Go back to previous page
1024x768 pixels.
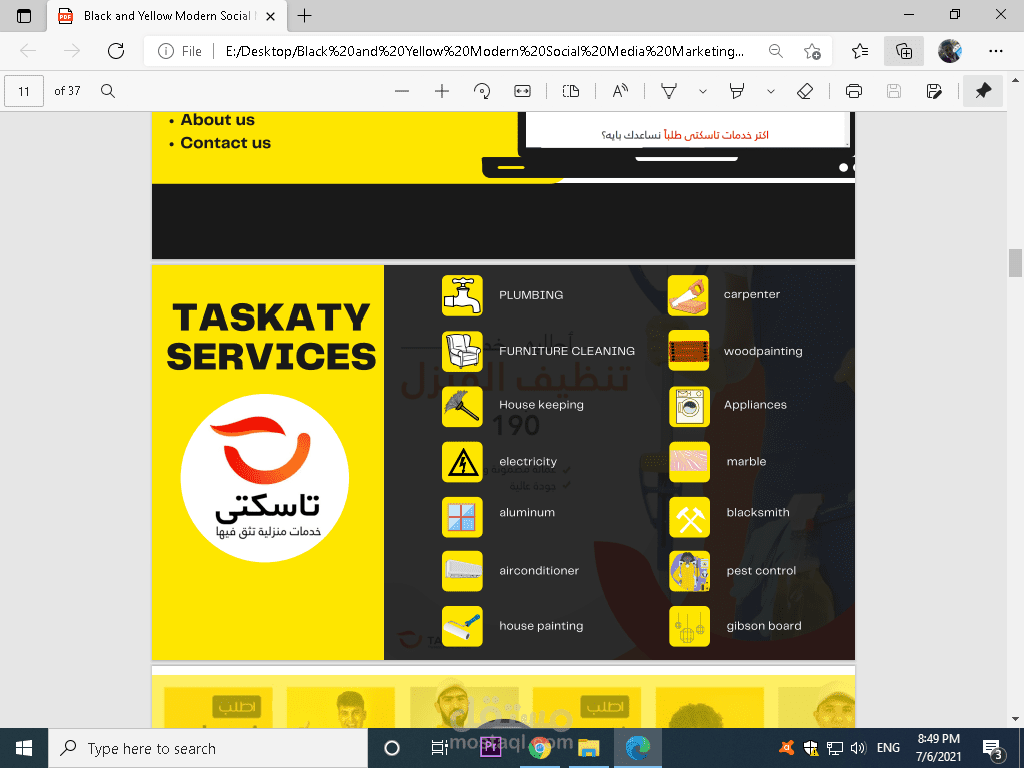pos(28,51)
